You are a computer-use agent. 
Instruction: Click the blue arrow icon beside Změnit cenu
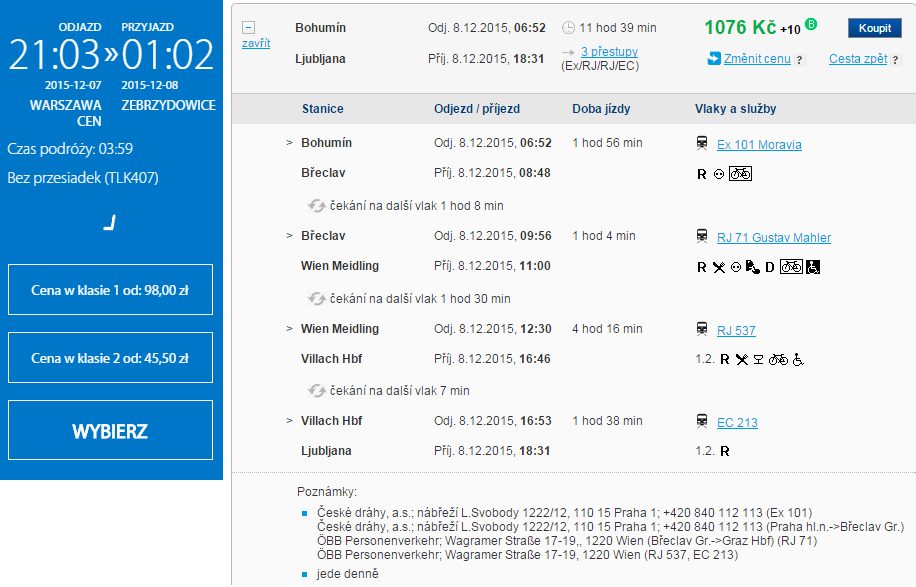[714, 58]
